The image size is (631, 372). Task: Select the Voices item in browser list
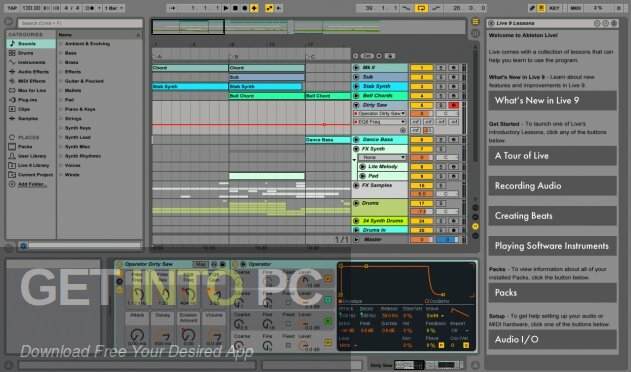tap(72, 165)
